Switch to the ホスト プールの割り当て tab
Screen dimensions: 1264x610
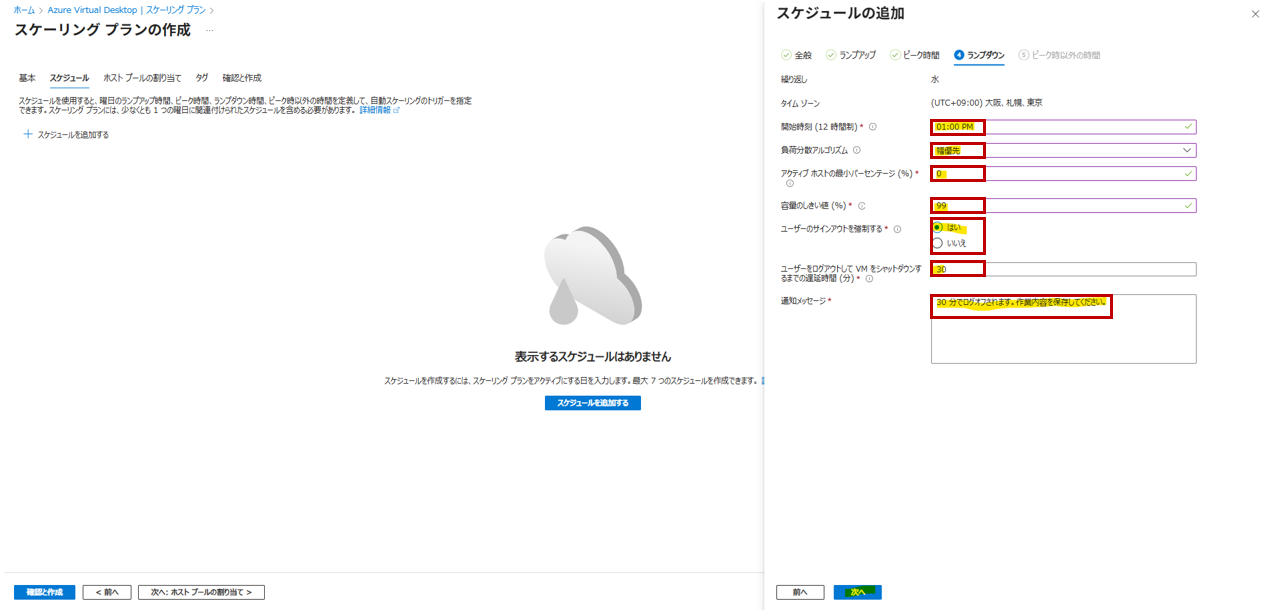click(x=142, y=77)
